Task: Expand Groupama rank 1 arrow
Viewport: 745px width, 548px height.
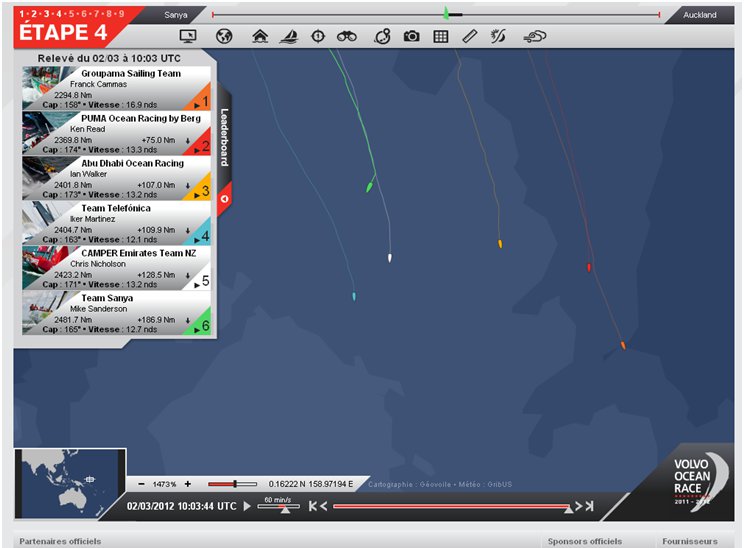Action: coord(197,105)
